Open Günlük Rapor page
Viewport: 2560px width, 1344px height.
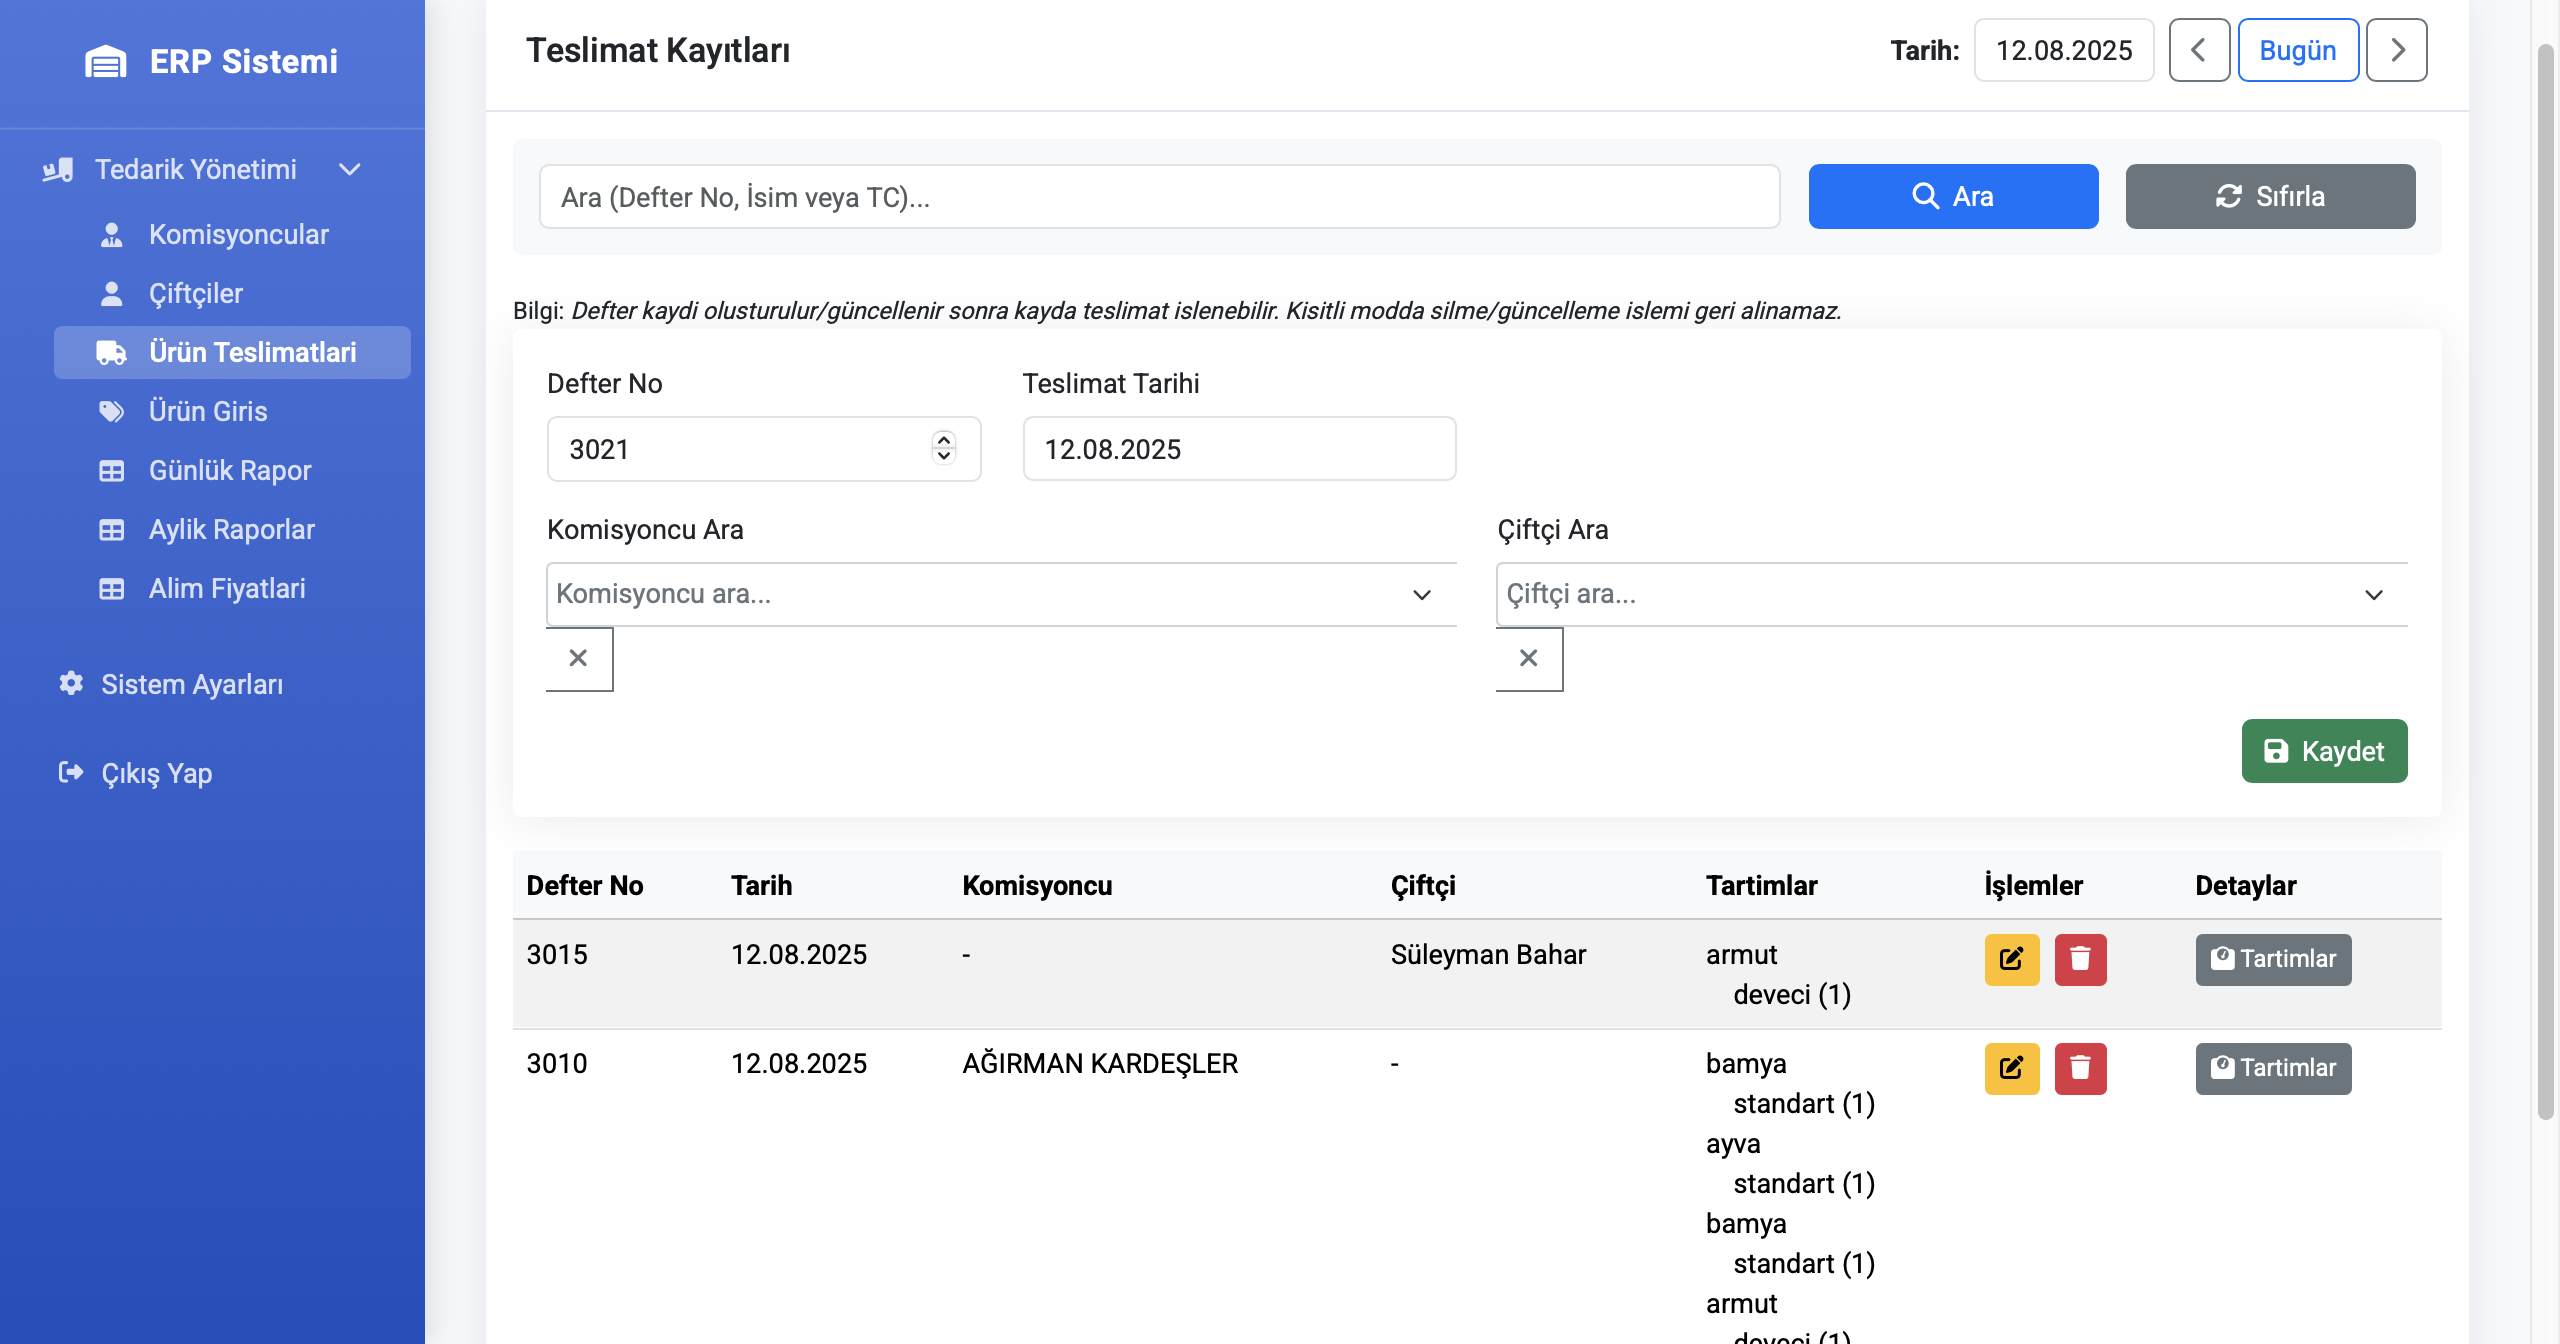[x=230, y=470]
